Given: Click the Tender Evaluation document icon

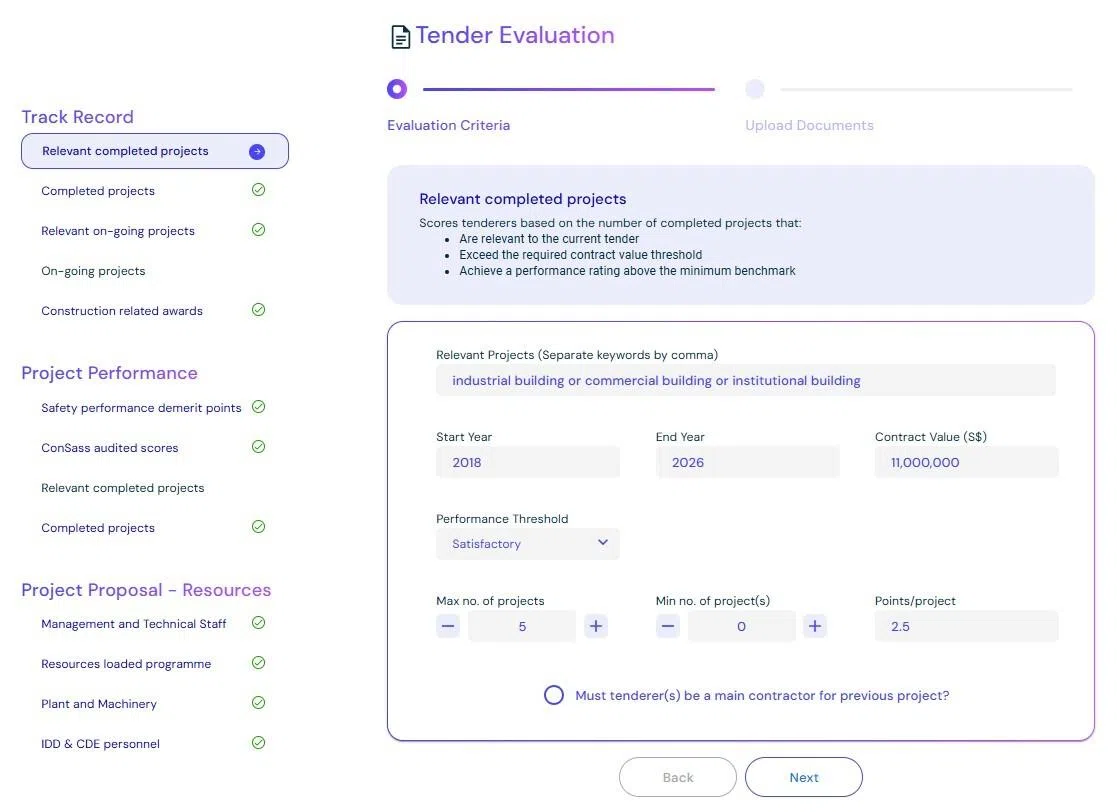Looking at the screenshot, I should [400, 37].
